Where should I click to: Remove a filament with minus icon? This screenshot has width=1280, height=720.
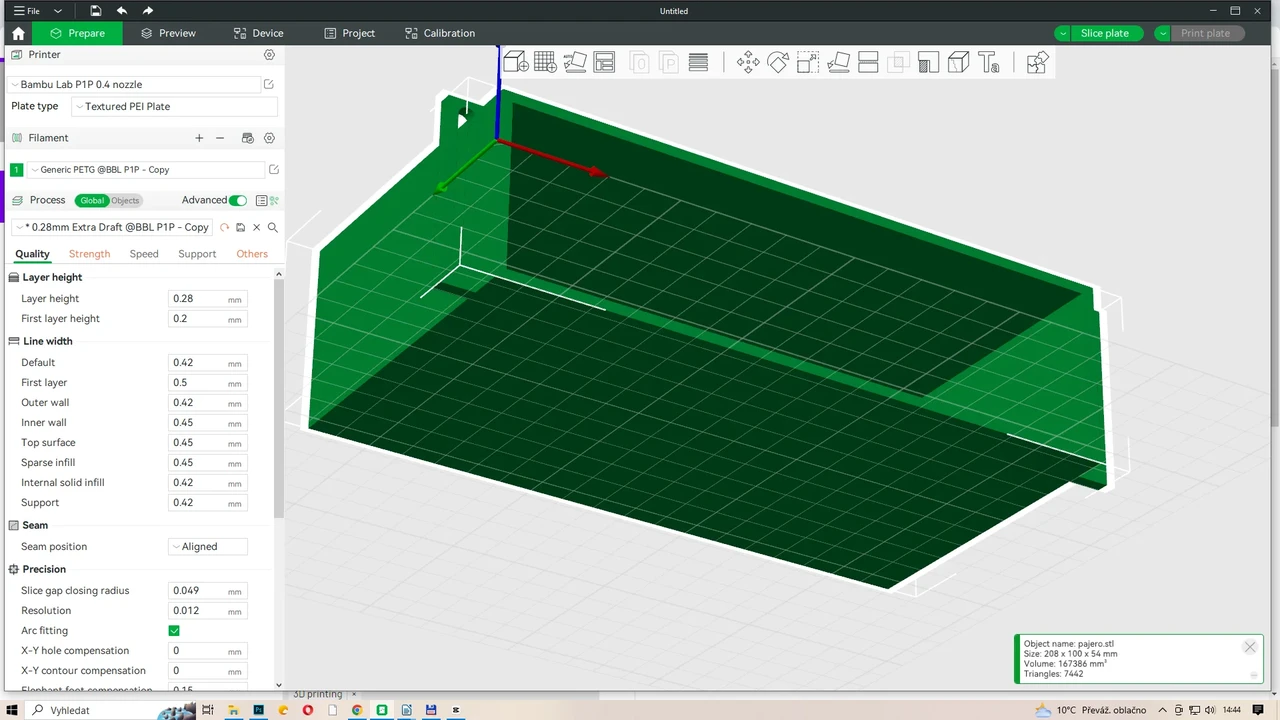coord(220,138)
